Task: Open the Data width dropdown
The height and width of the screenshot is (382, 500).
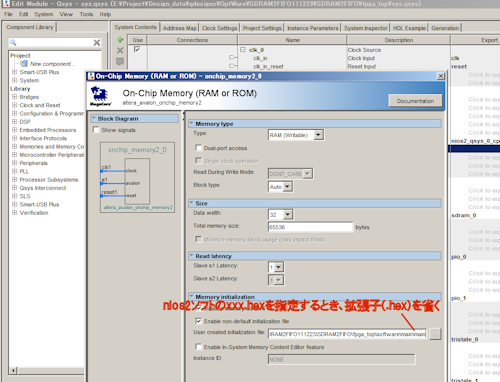Action: click(281, 215)
